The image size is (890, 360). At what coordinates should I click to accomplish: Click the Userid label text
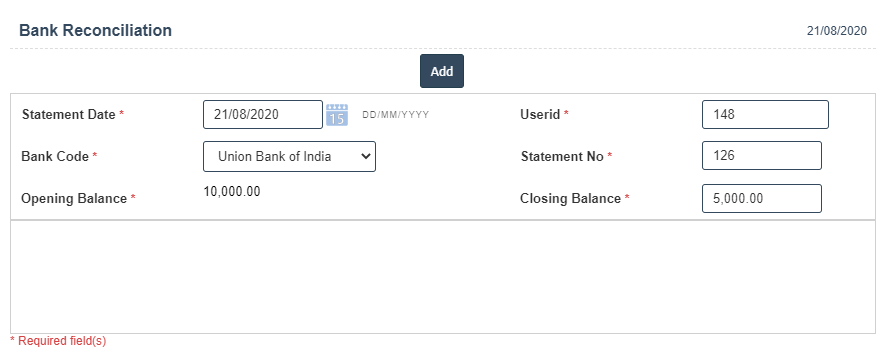(540, 115)
